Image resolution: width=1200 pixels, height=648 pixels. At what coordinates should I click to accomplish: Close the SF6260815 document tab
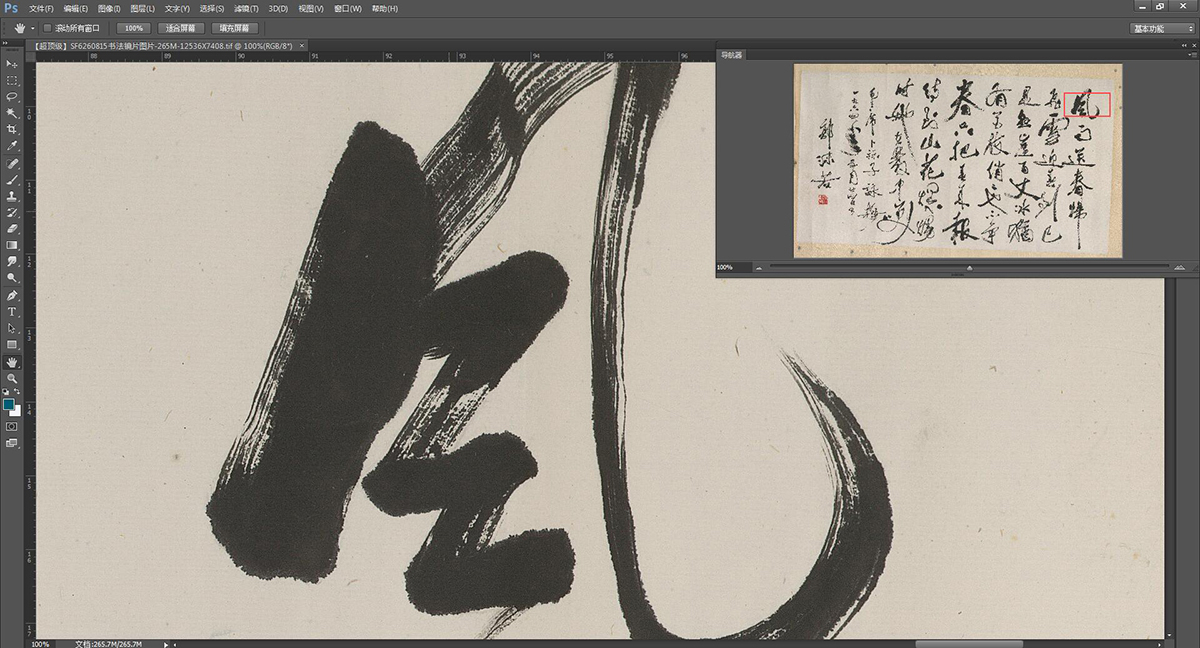coord(300,46)
